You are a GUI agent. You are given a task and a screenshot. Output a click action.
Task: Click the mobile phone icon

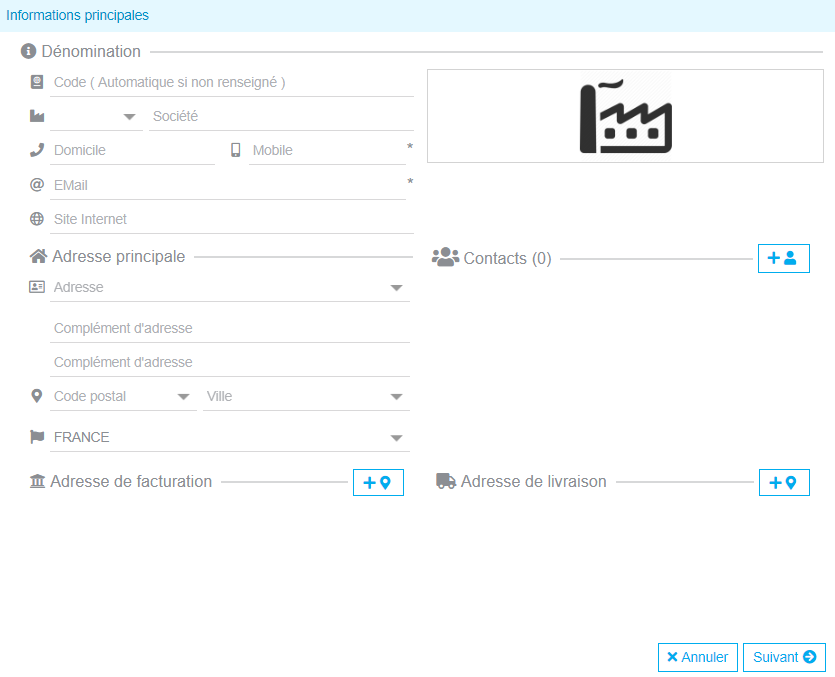[235, 150]
